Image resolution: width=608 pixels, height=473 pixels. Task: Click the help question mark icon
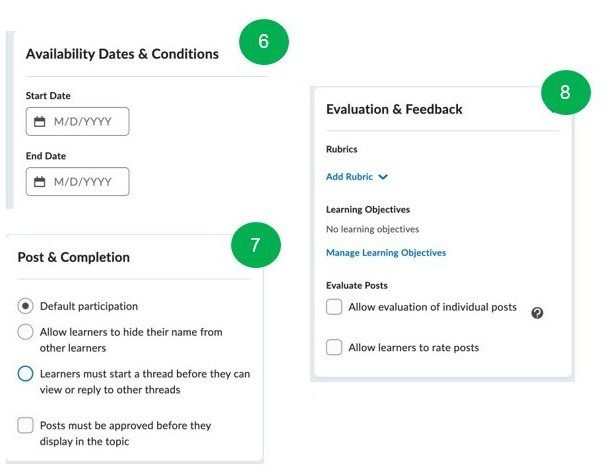(x=538, y=313)
